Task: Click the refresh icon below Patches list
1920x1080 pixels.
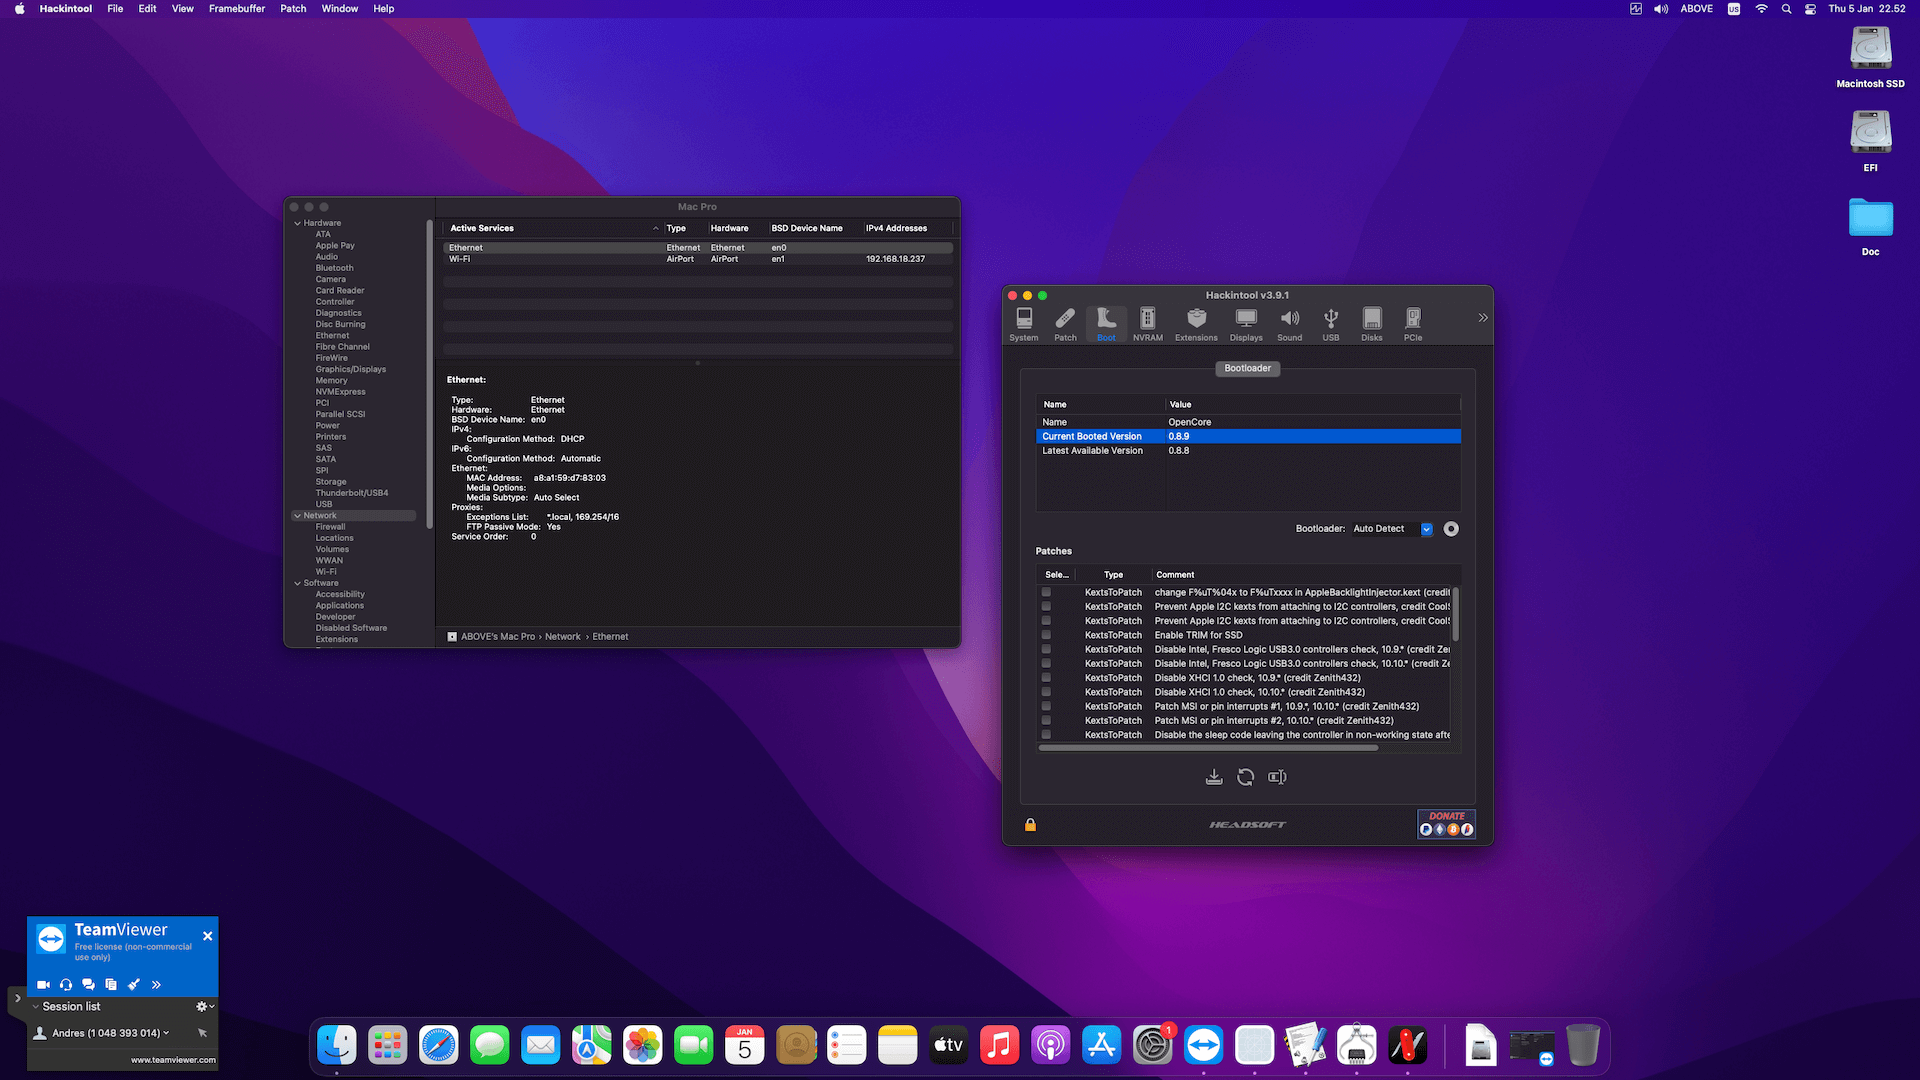Action: point(1246,777)
